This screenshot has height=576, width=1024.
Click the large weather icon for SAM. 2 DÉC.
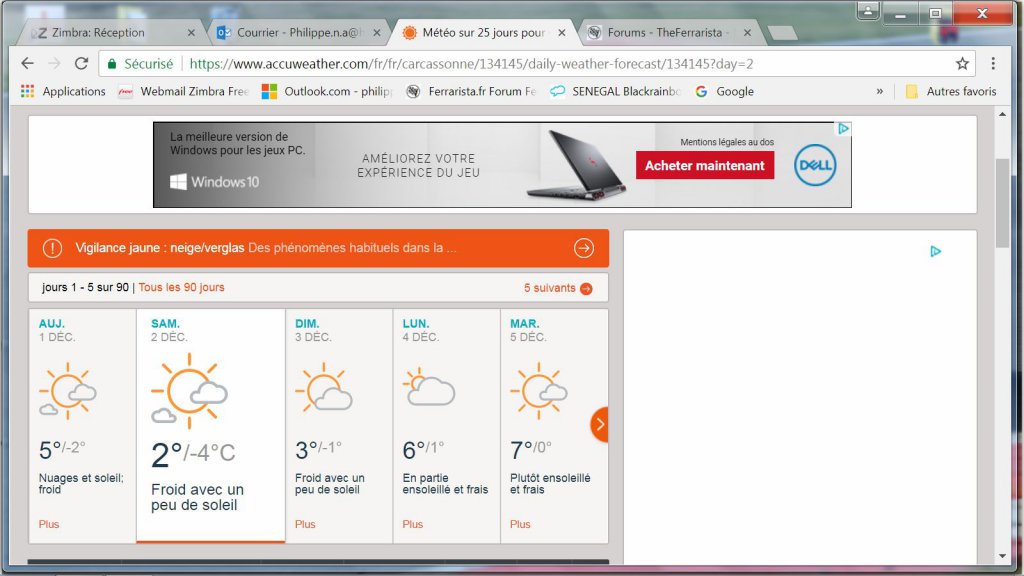pyautogui.click(x=189, y=391)
